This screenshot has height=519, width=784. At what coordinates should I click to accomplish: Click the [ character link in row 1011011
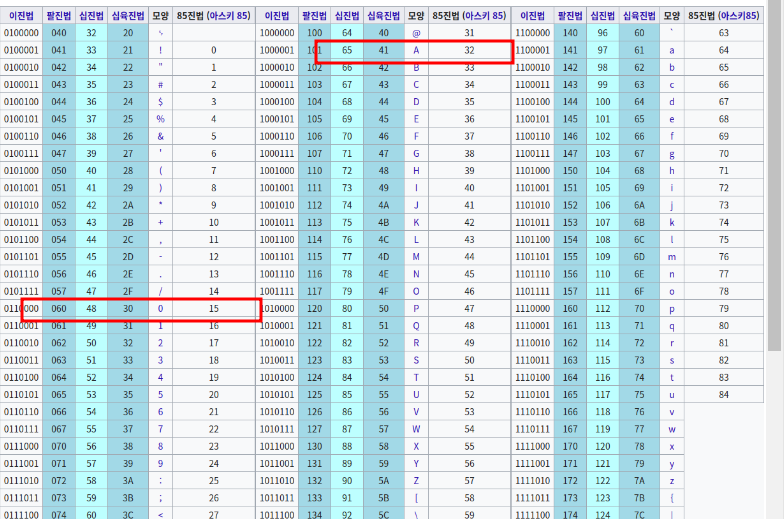(416, 498)
